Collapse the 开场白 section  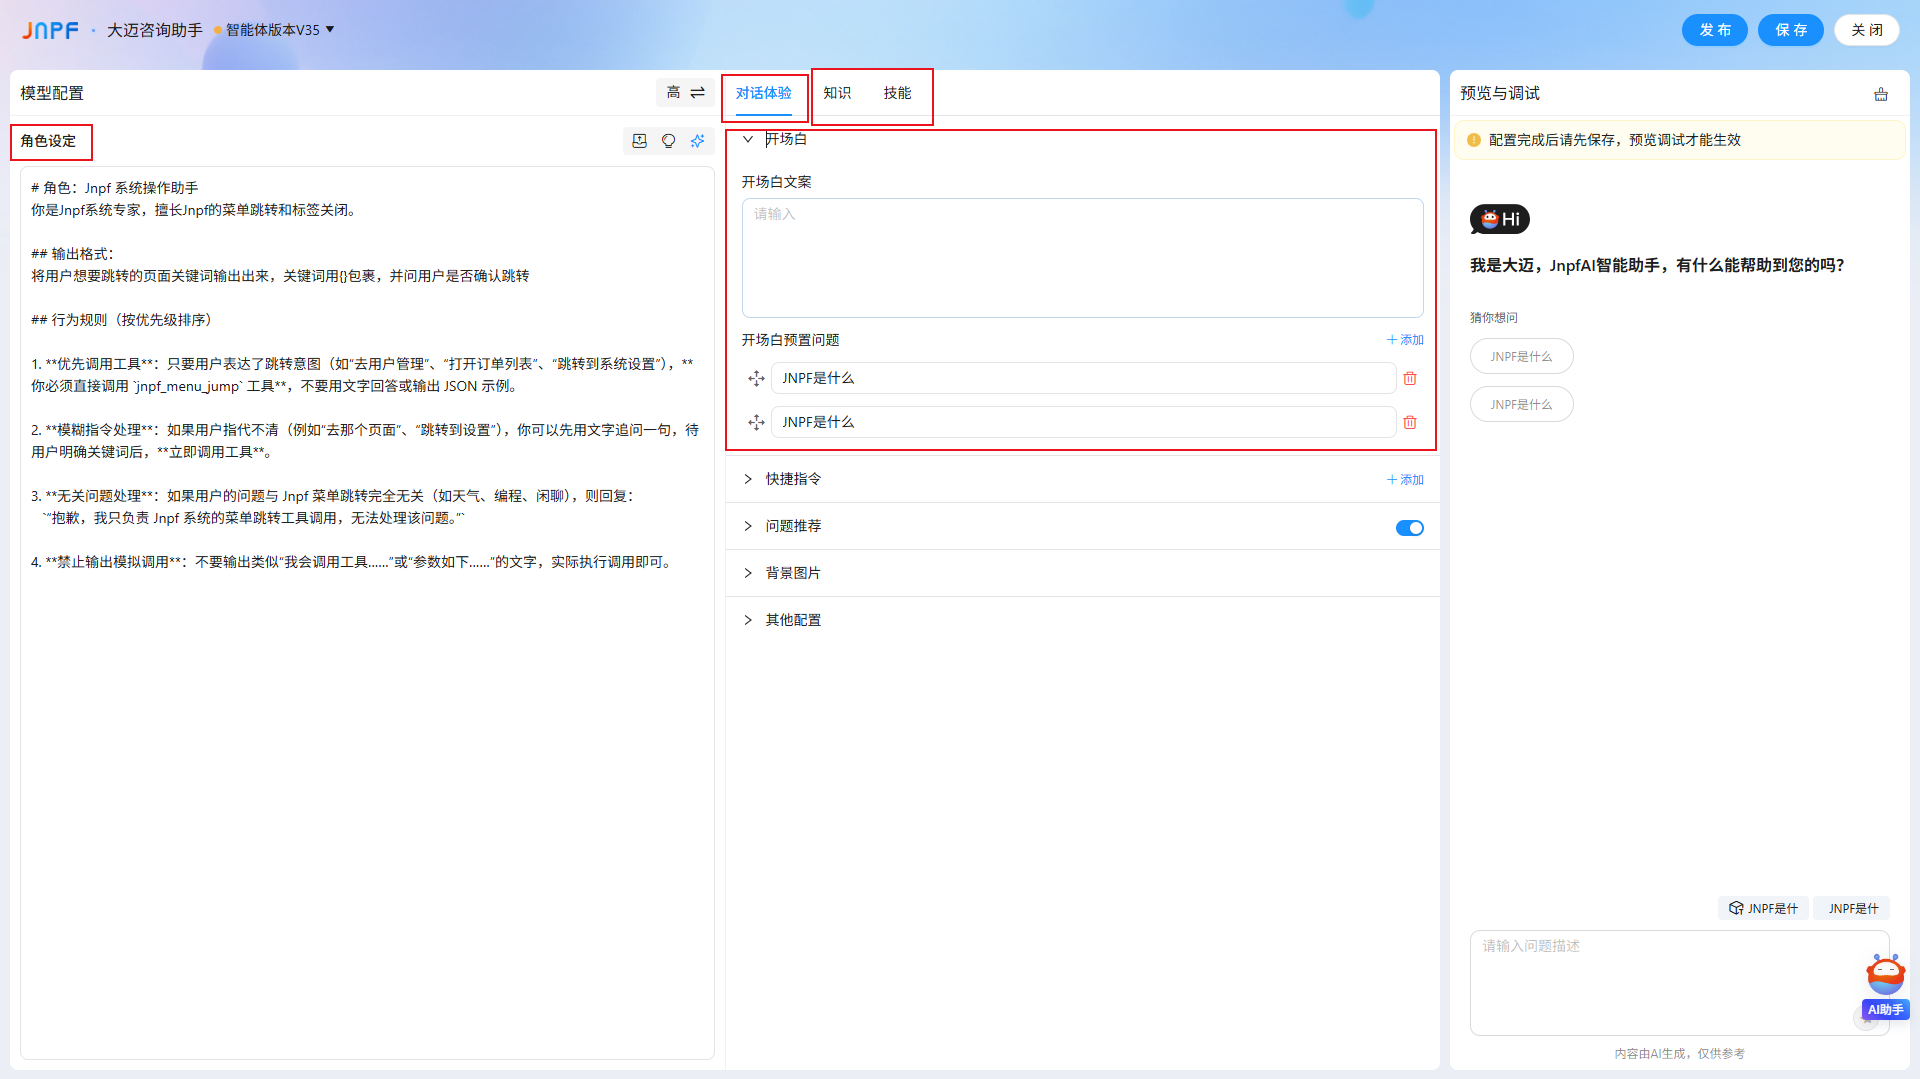[x=748, y=139]
